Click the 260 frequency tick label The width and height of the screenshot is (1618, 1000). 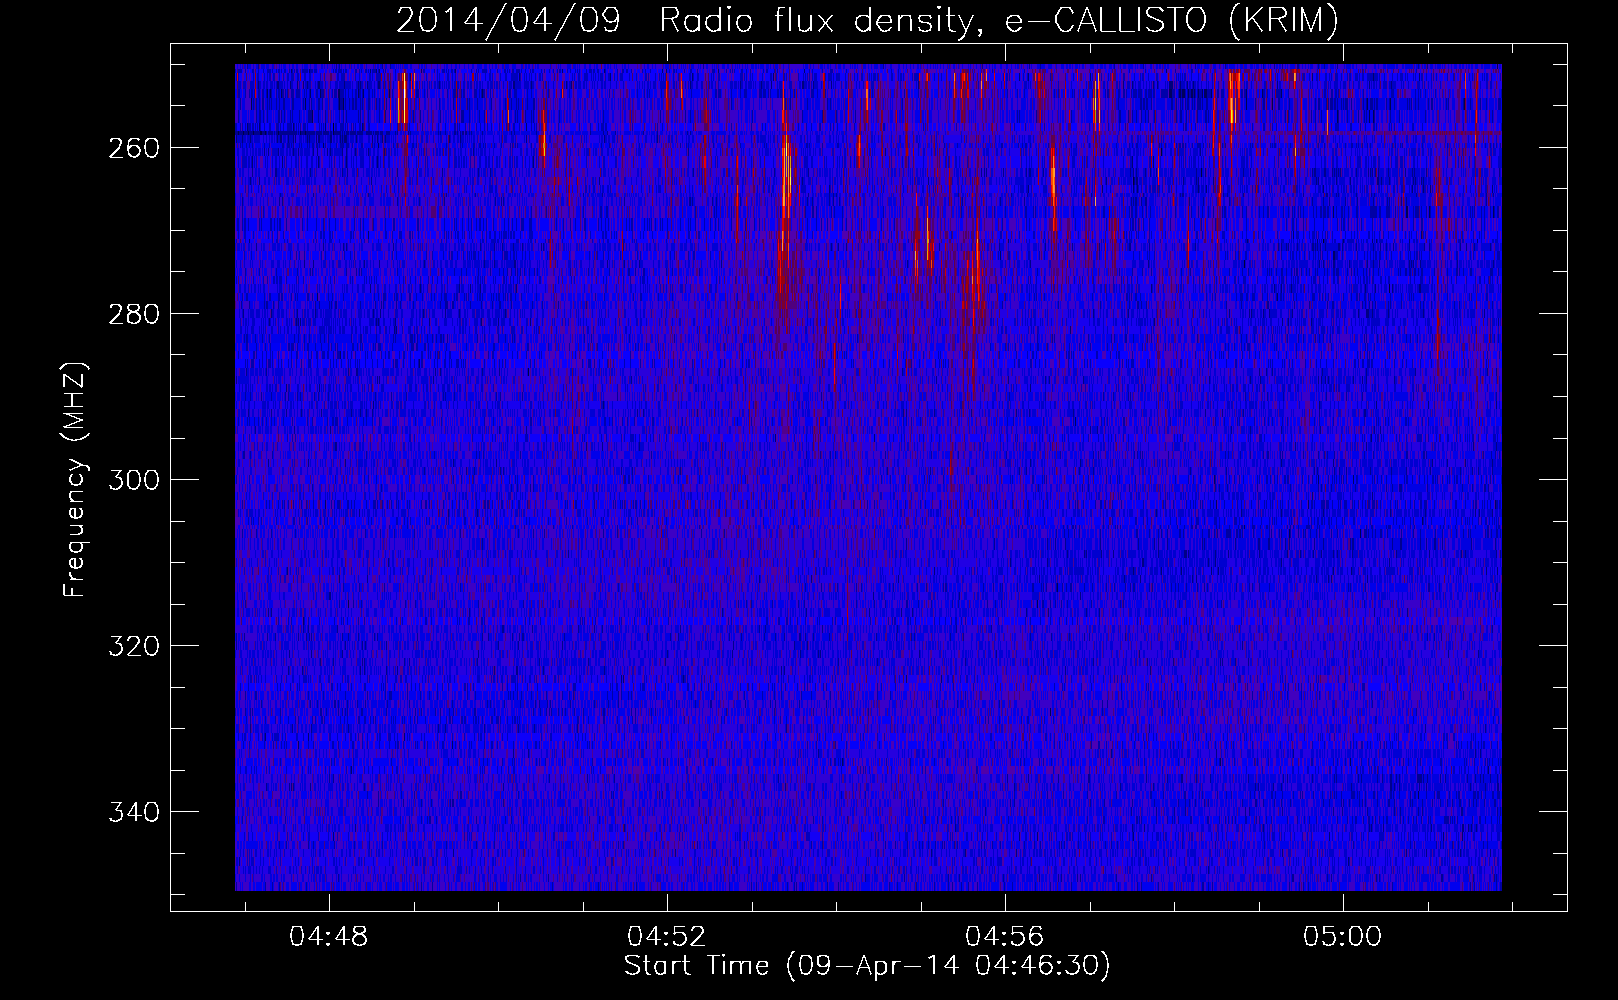[132, 148]
